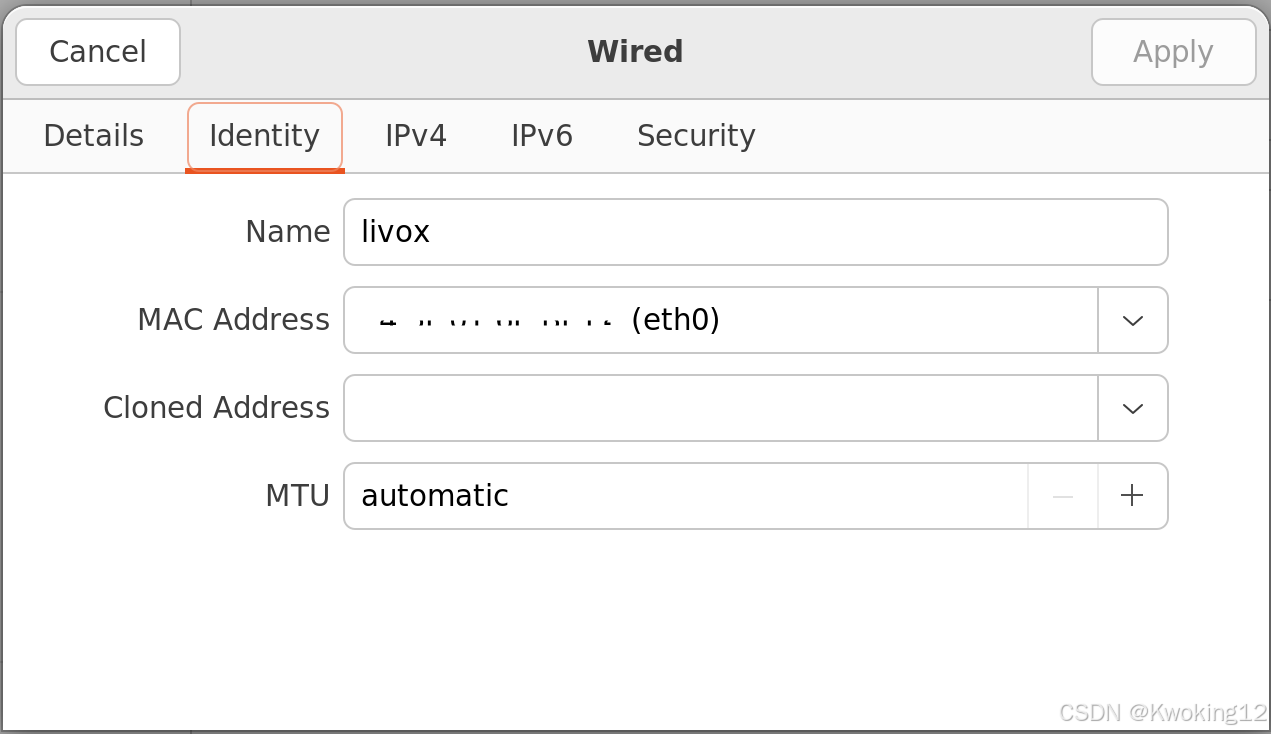Expand the MAC Address dropdown arrow
Image resolution: width=1271 pixels, height=734 pixels.
[1132, 320]
